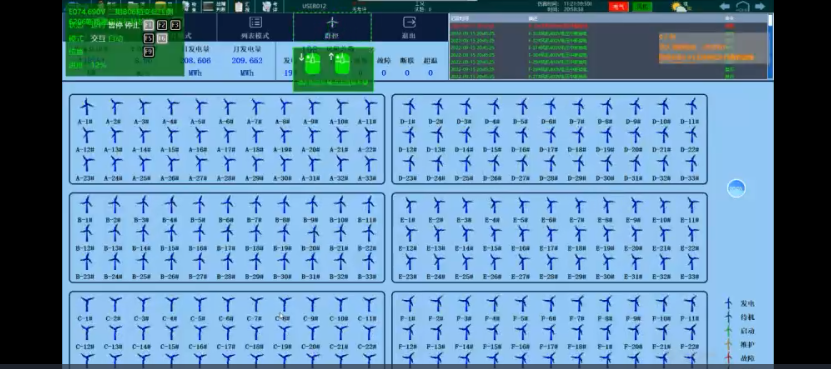
Task: Click the red alarm status button
Action: pyautogui.click(x=618, y=6)
